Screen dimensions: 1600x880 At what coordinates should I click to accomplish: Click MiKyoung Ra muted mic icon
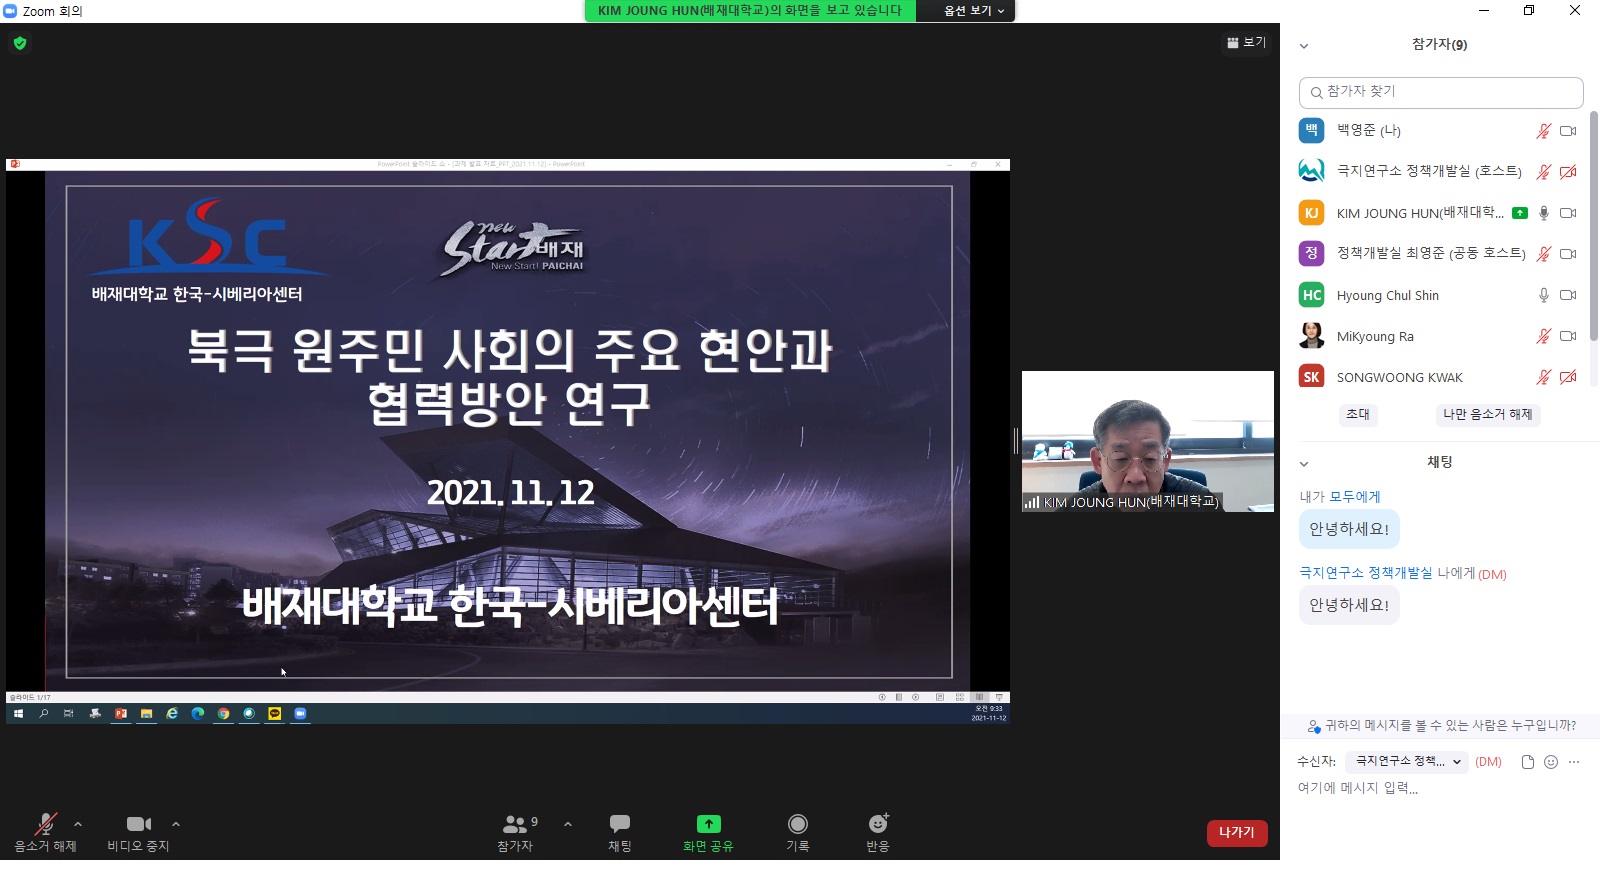coord(1543,336)
